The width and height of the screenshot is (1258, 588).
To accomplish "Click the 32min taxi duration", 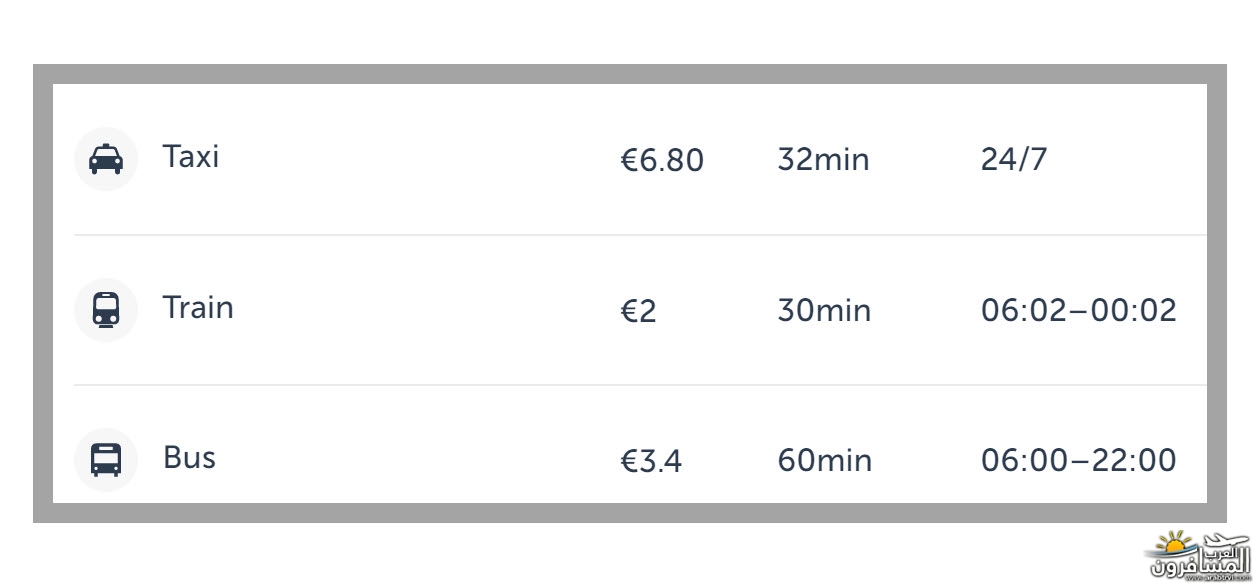I will pos(823,159).
